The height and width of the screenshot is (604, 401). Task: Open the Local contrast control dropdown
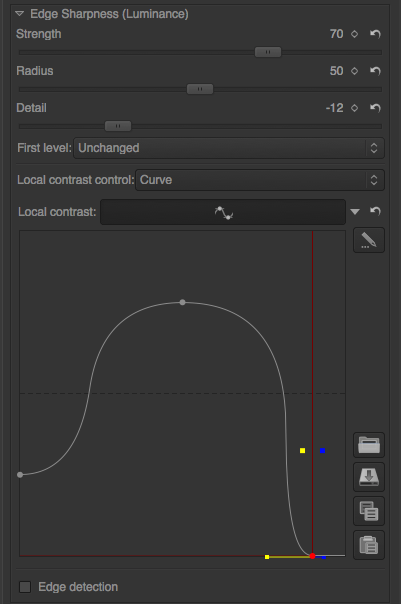point(260,180)
